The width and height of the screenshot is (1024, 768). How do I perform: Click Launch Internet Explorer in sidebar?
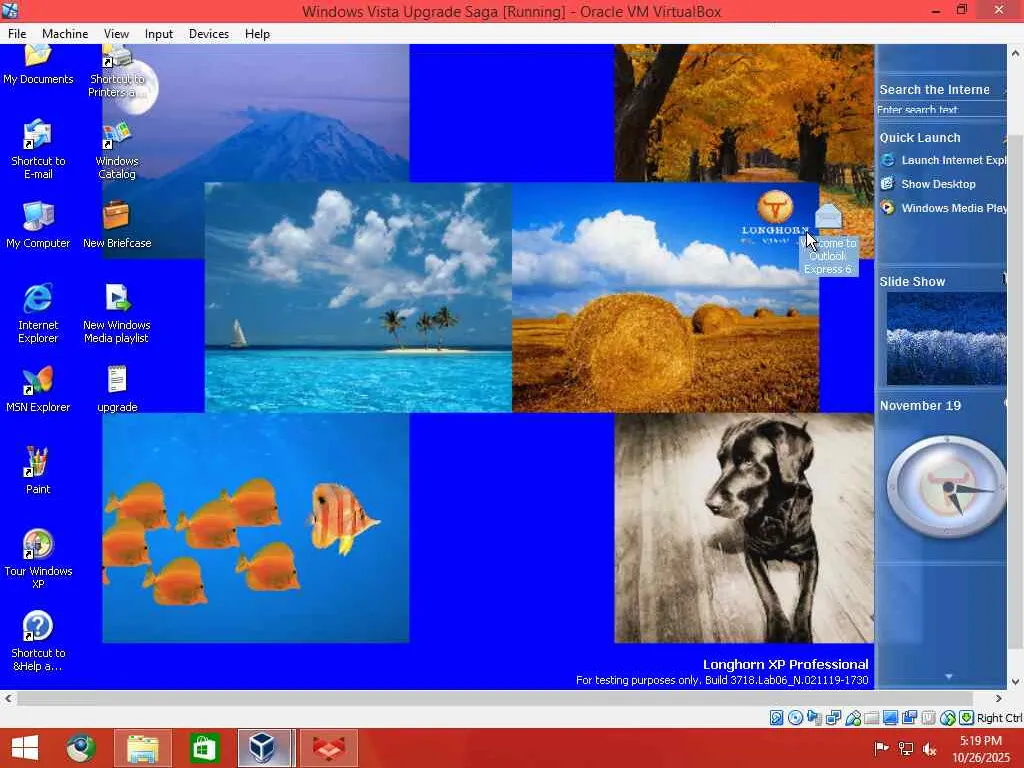943,160
